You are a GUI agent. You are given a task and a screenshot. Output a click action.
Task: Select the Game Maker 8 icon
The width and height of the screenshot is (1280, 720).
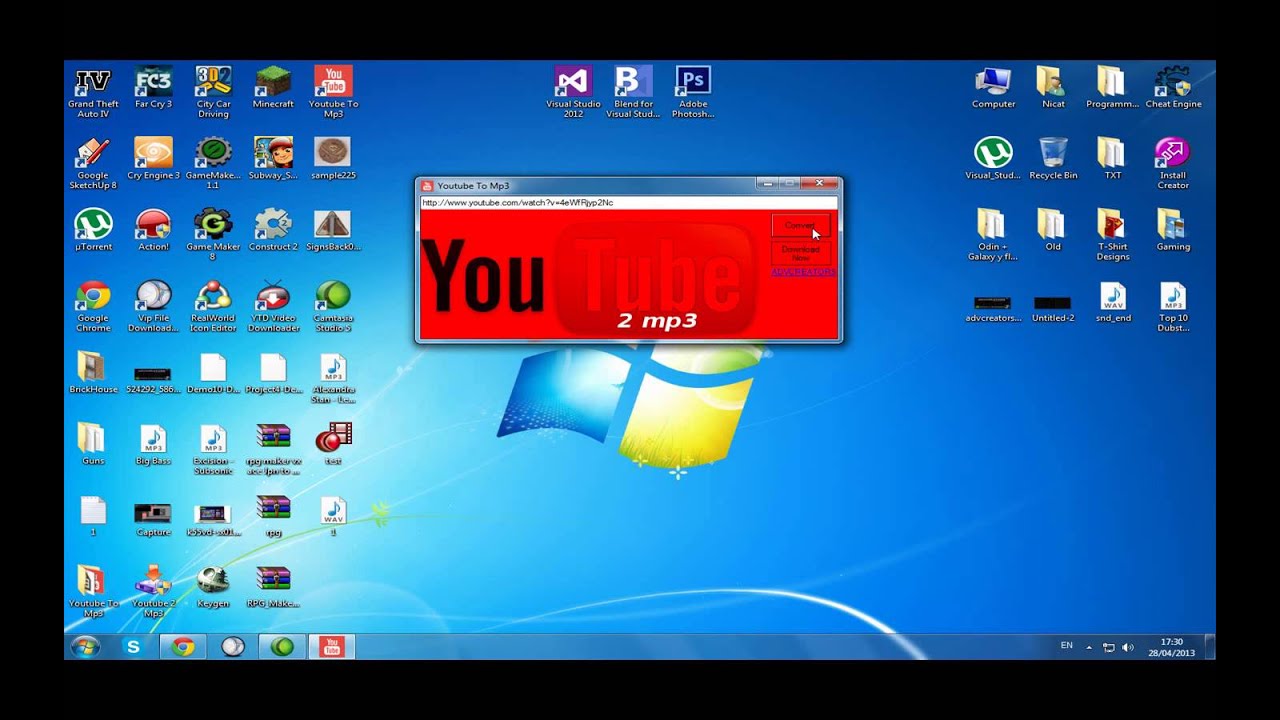(213, 234)
